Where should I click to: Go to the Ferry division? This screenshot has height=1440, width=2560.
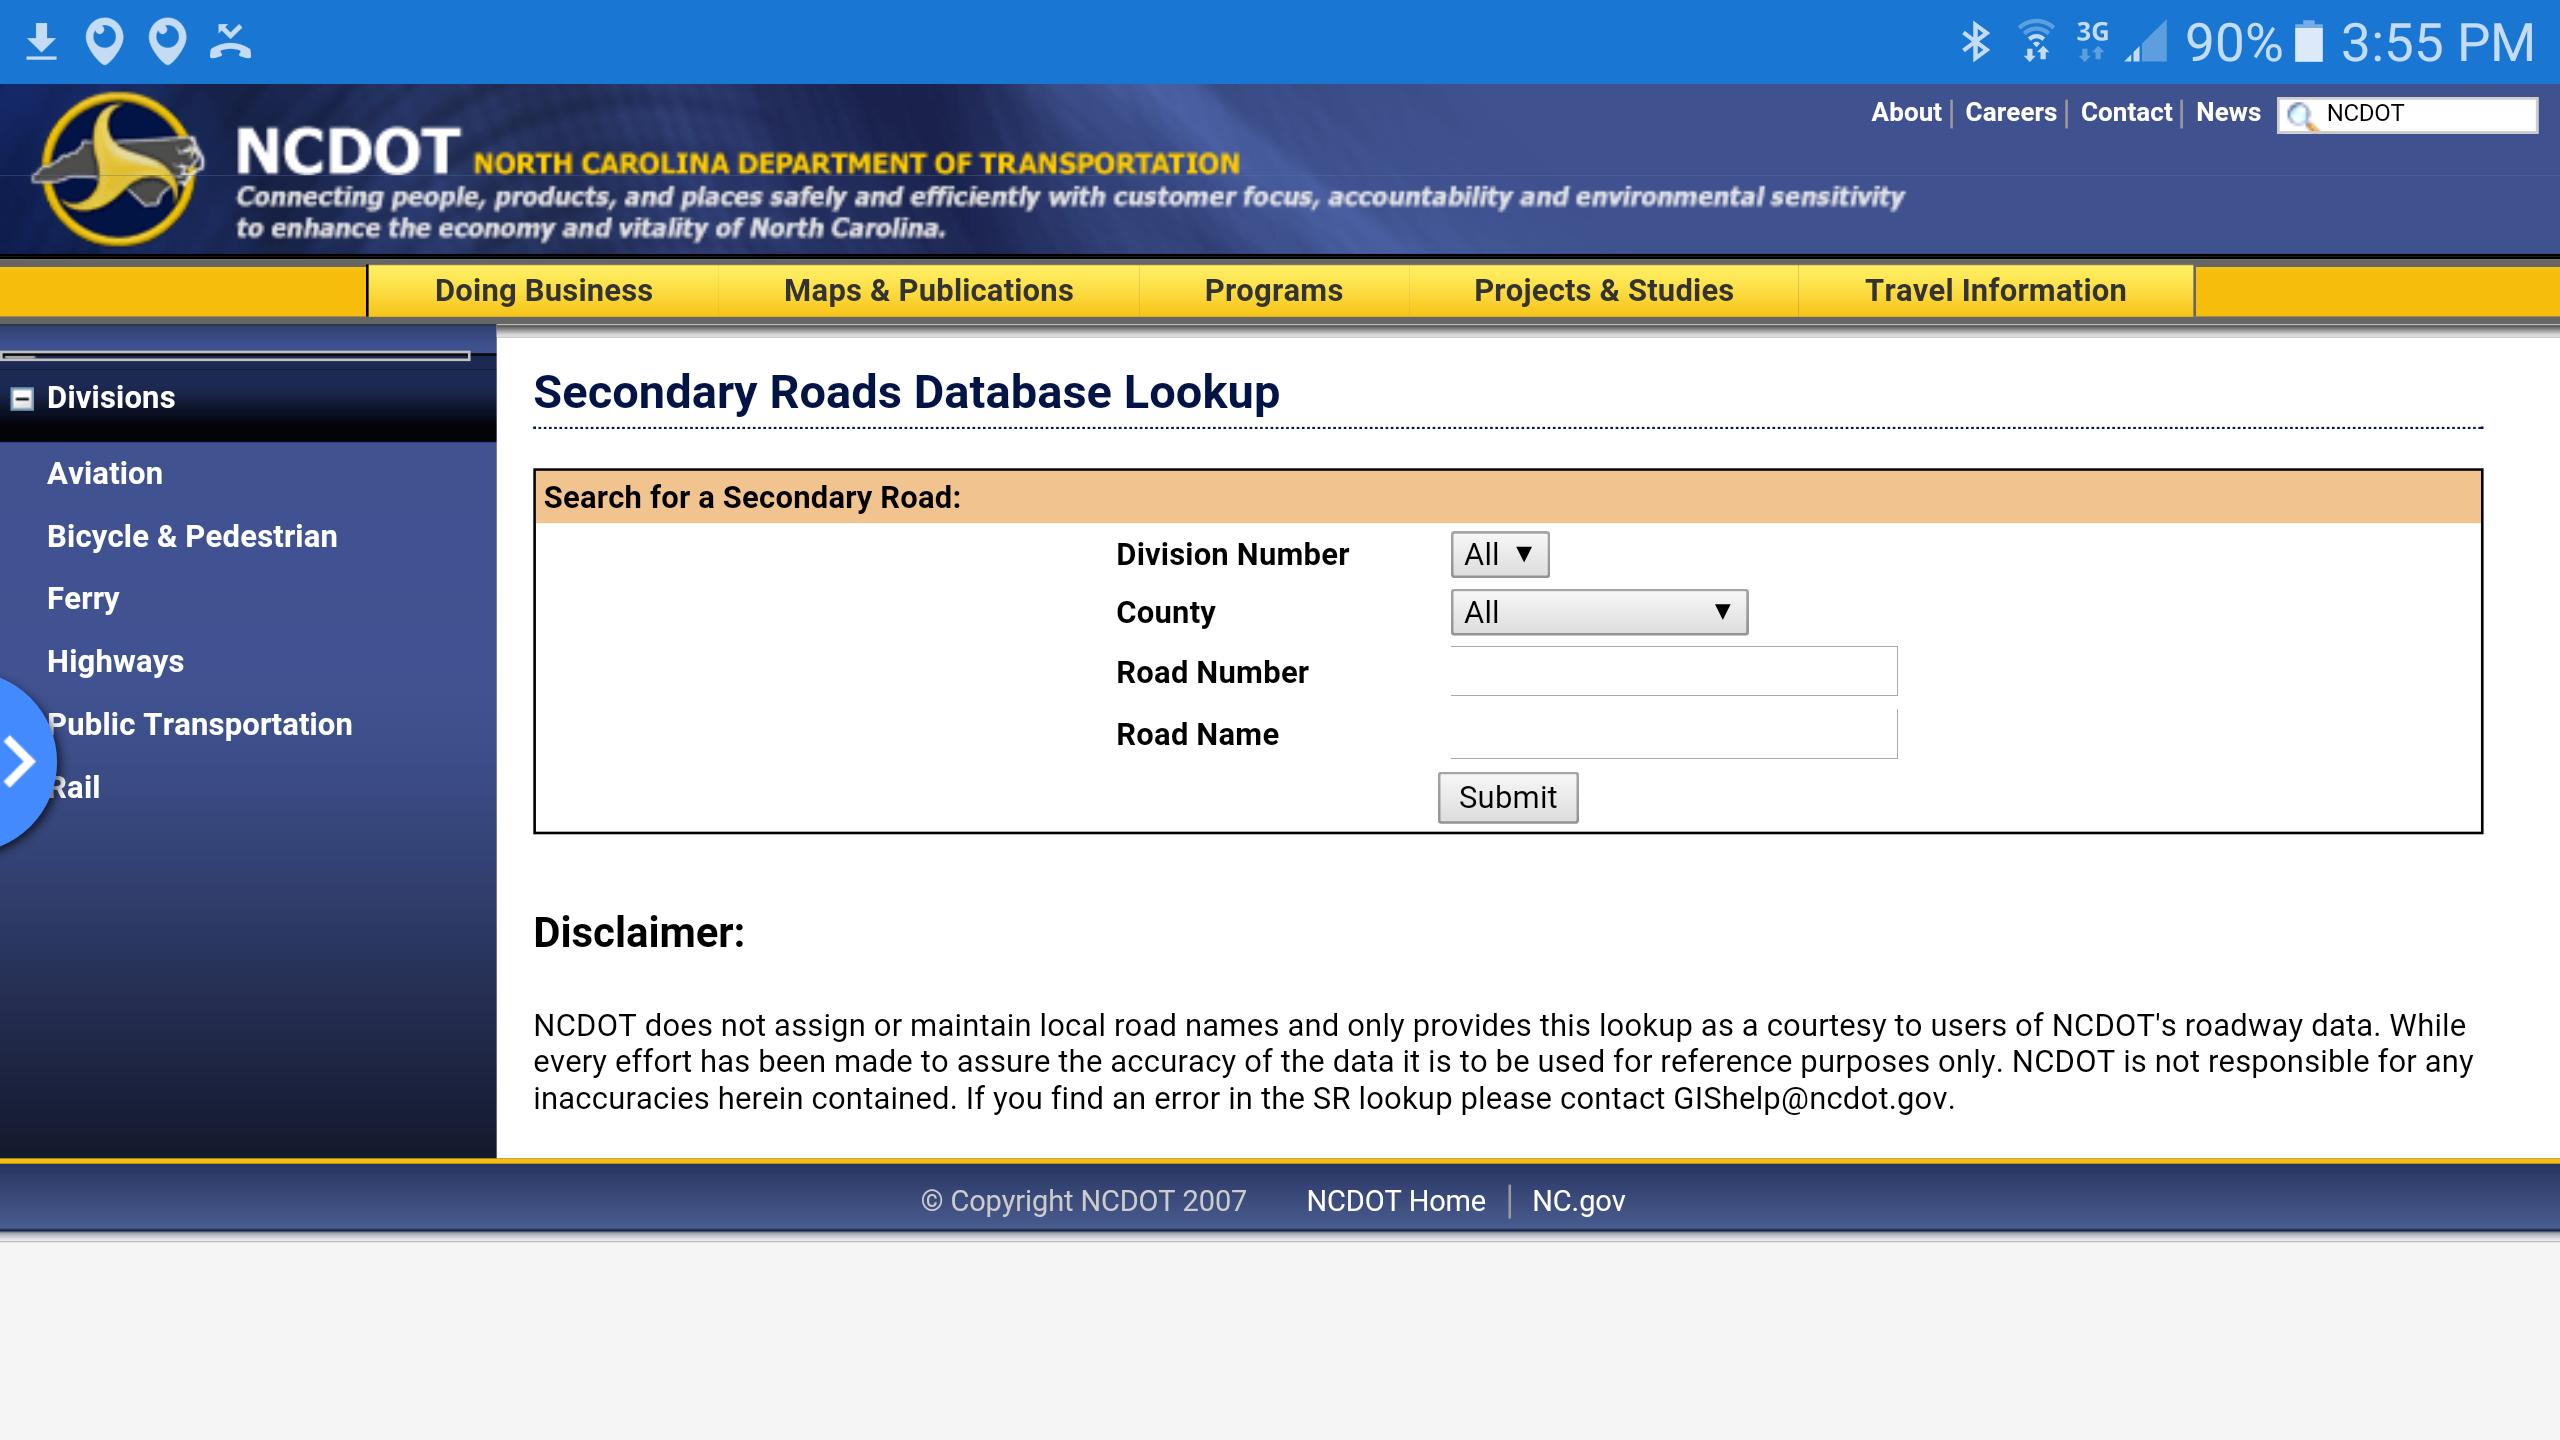[x=83, y=599]
